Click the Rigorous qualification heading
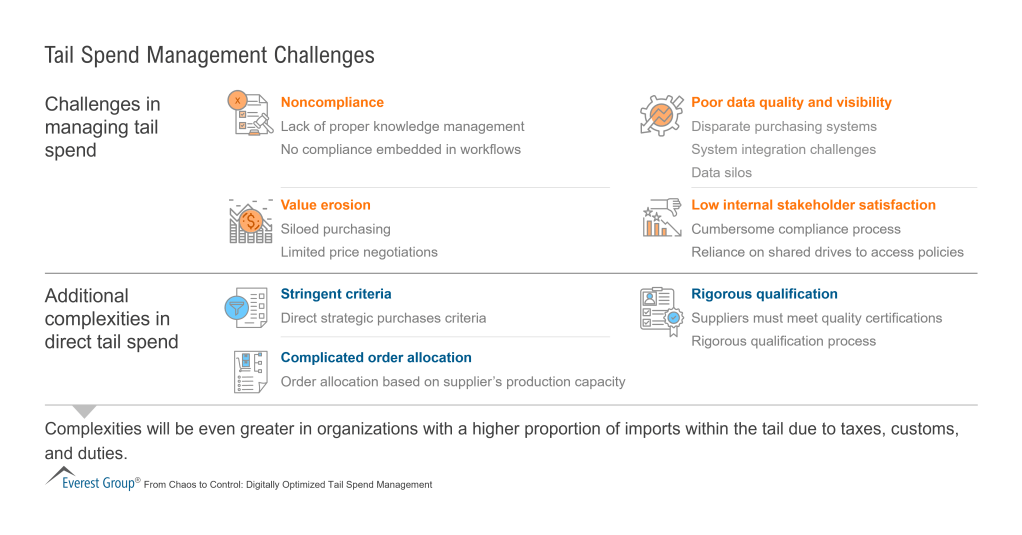The height and width of the screenshot is (535, 1022). point(764,294)
